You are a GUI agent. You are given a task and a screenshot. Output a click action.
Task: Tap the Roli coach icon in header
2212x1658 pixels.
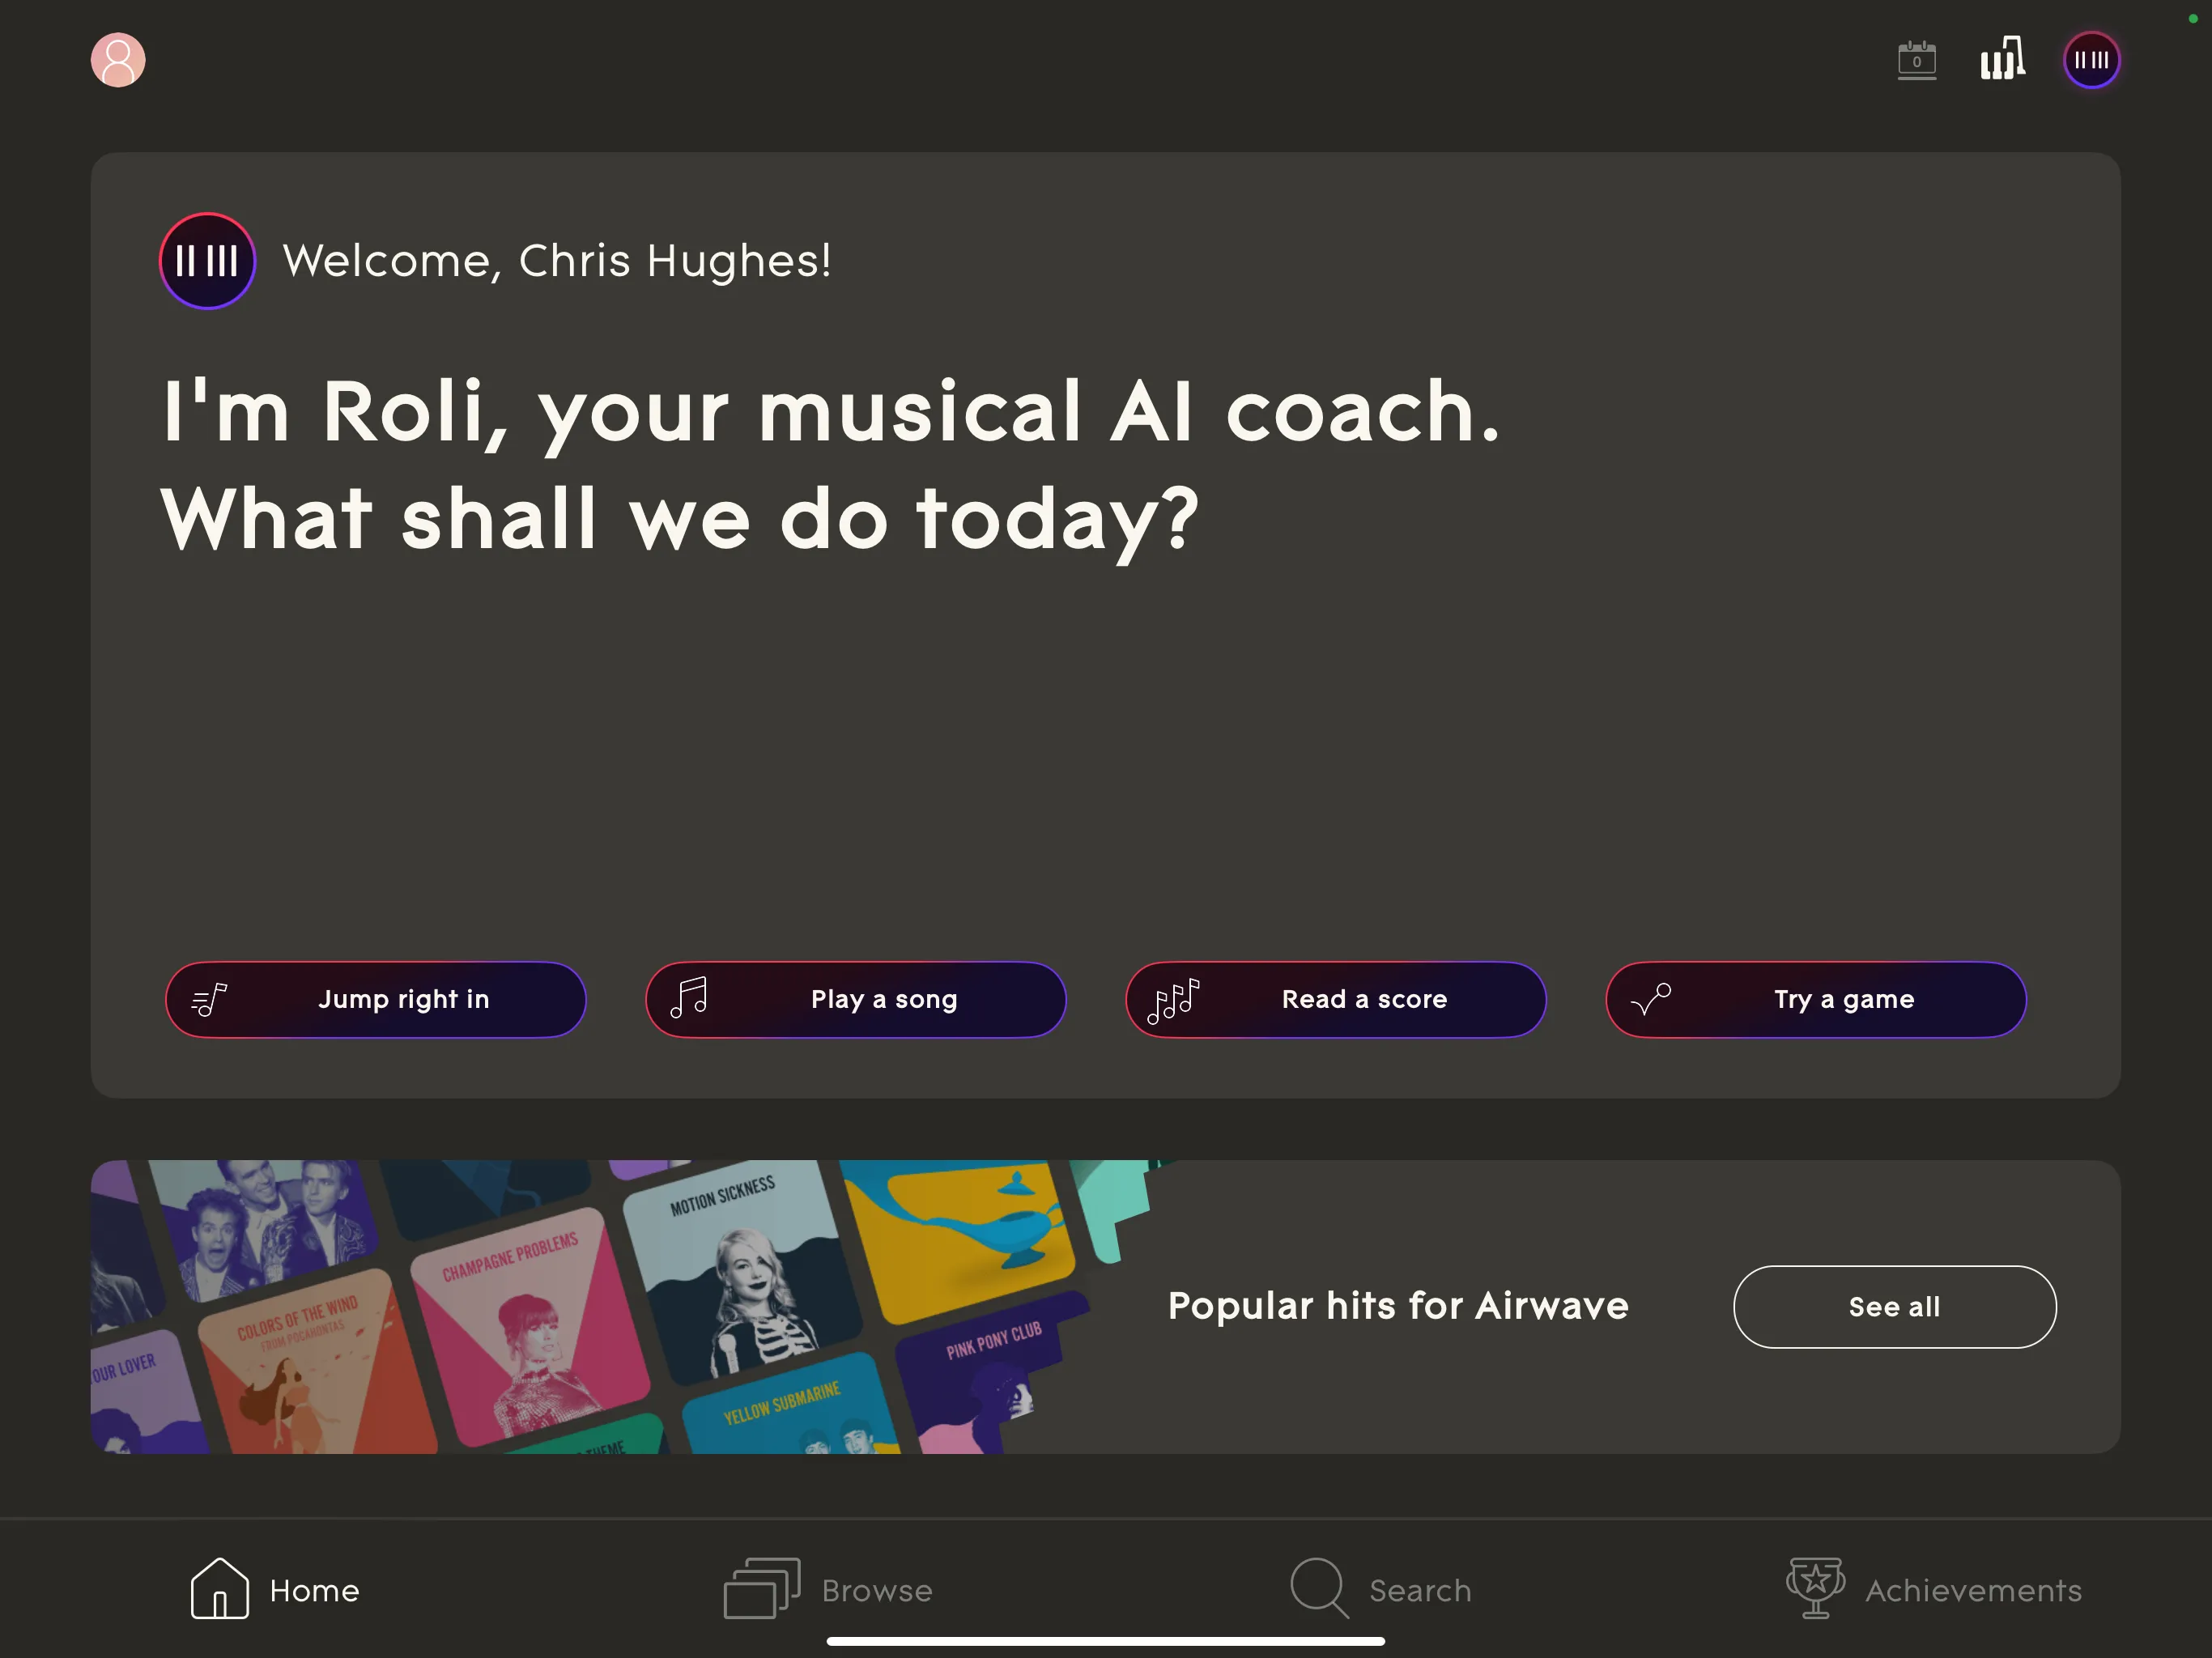coord(2091,60)
